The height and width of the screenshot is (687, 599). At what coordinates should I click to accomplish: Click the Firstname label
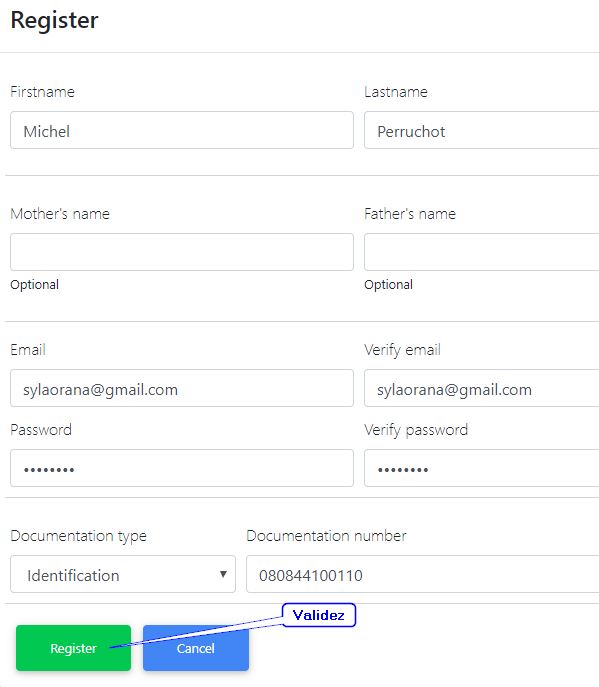43,92
